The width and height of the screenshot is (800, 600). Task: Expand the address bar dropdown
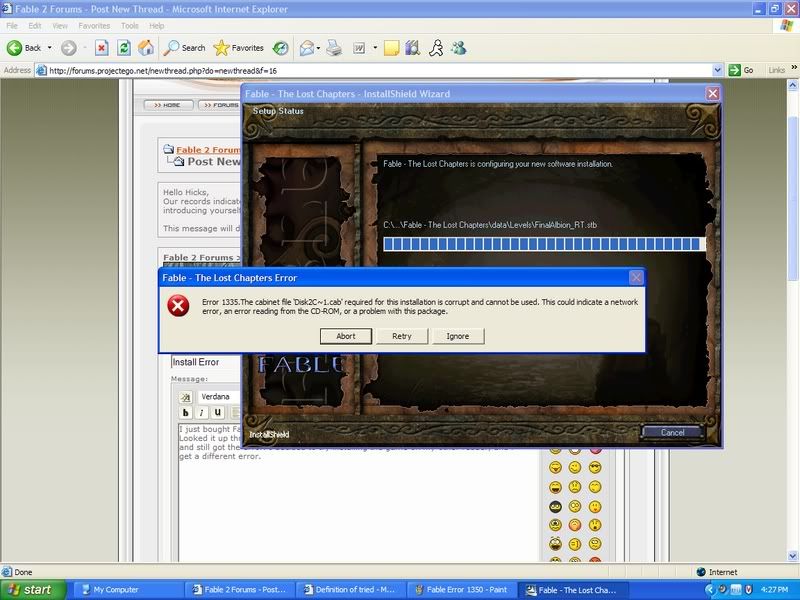[x=717, y=70]
